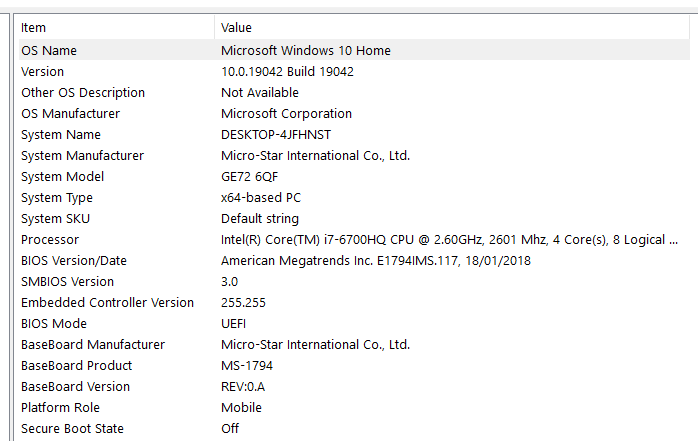Select the BaseBoard Product row
Image resolution: width=698 pixels, height=441 pixels.
pos(354,365)
